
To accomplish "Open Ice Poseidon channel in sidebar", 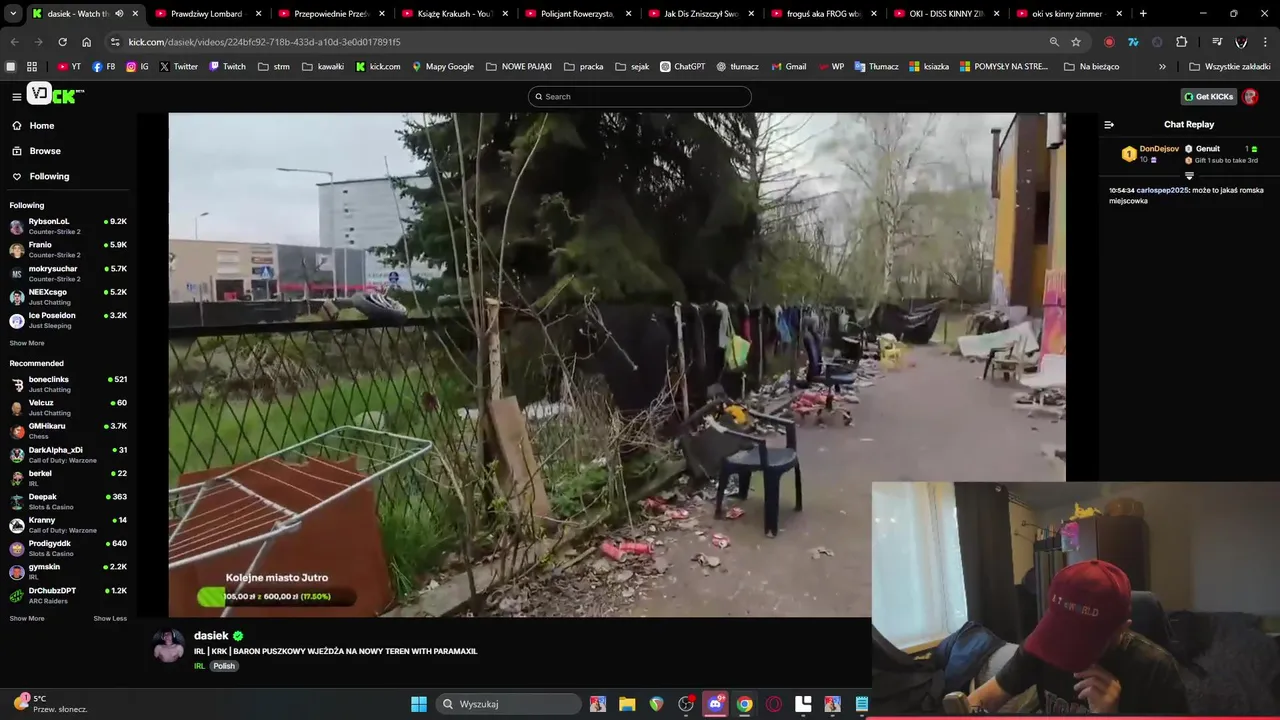I will click(68, 320).
